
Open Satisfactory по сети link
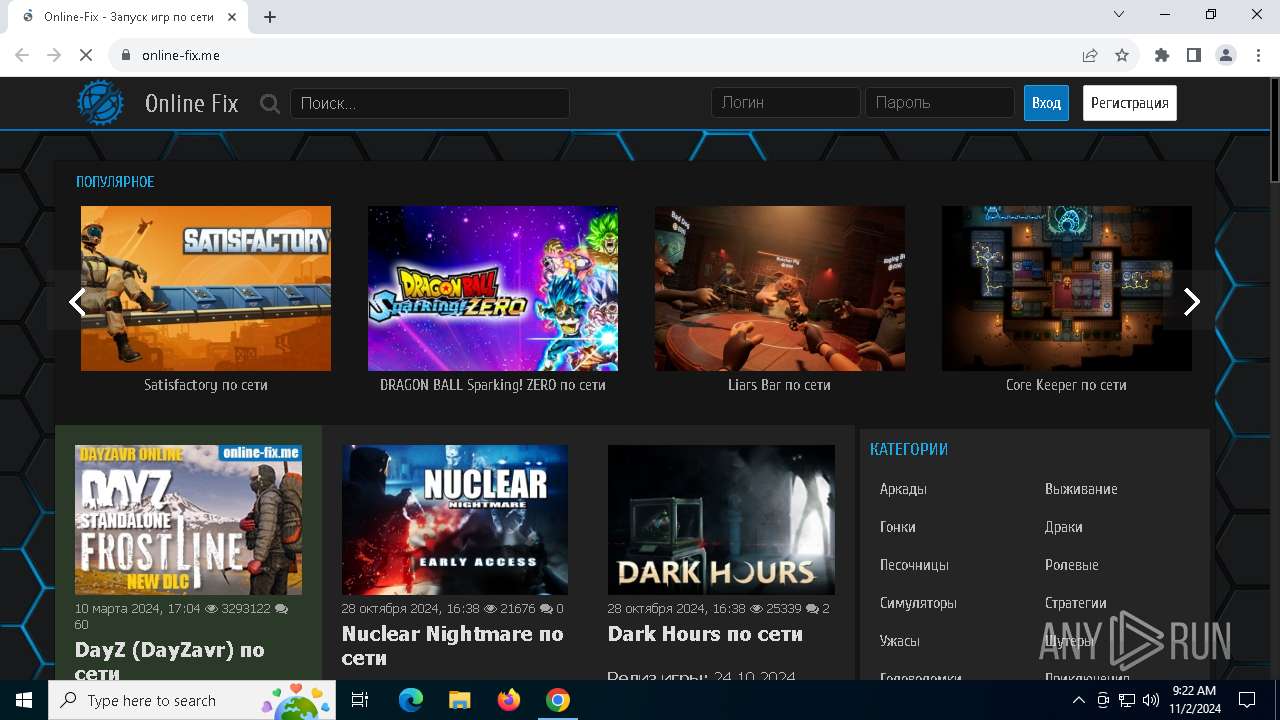206,385
